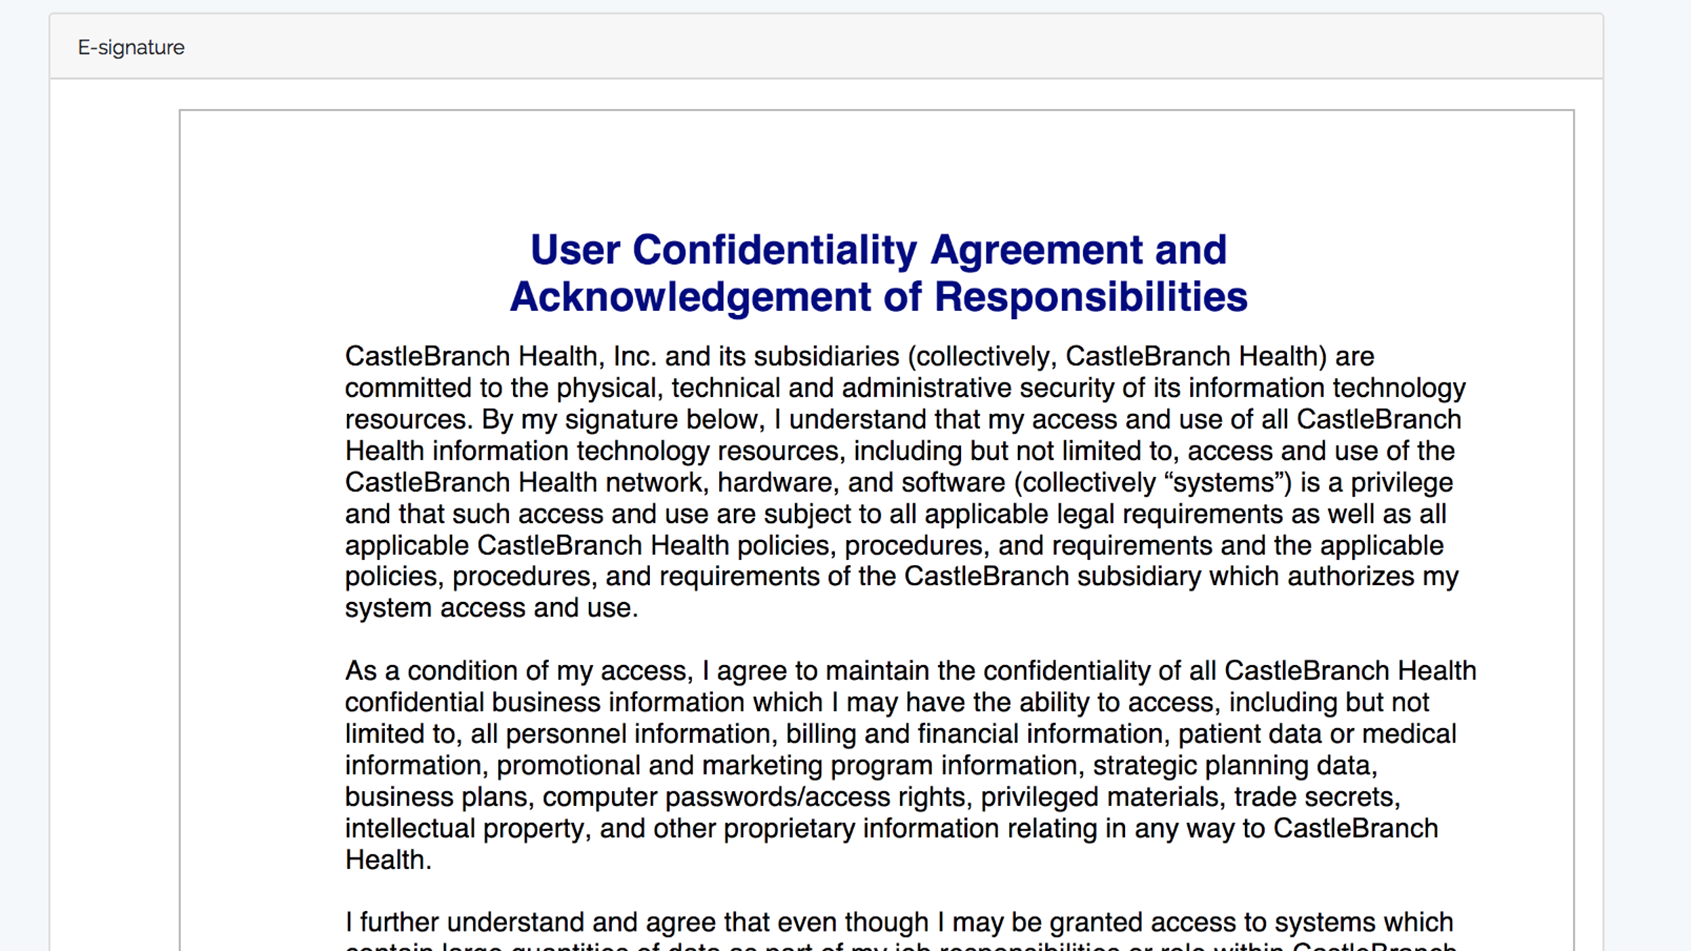1691x951 pixels.
Task: Click the line starting 'CastleBranch Health, Inc. and its subsidiaries'
Action: [860, 357]
